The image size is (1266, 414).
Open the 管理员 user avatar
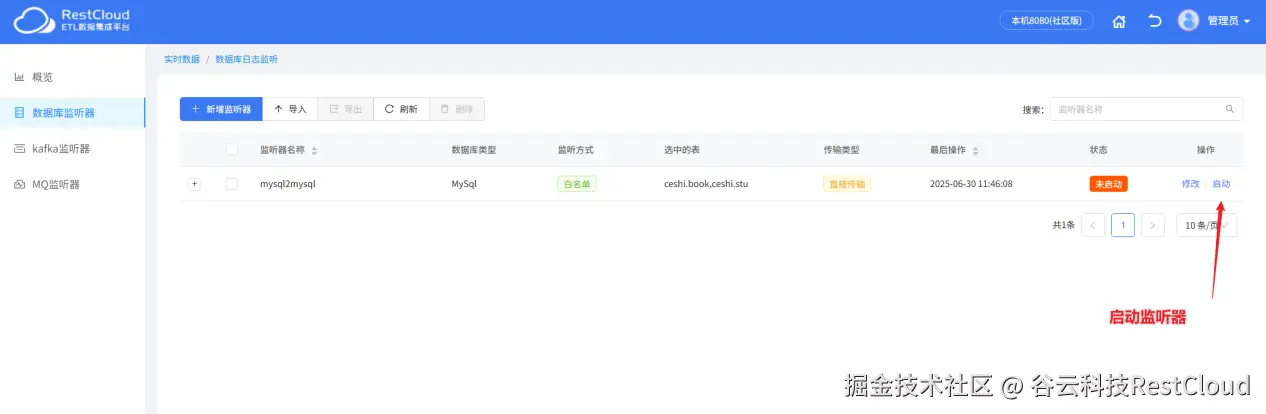point(1188,20)
